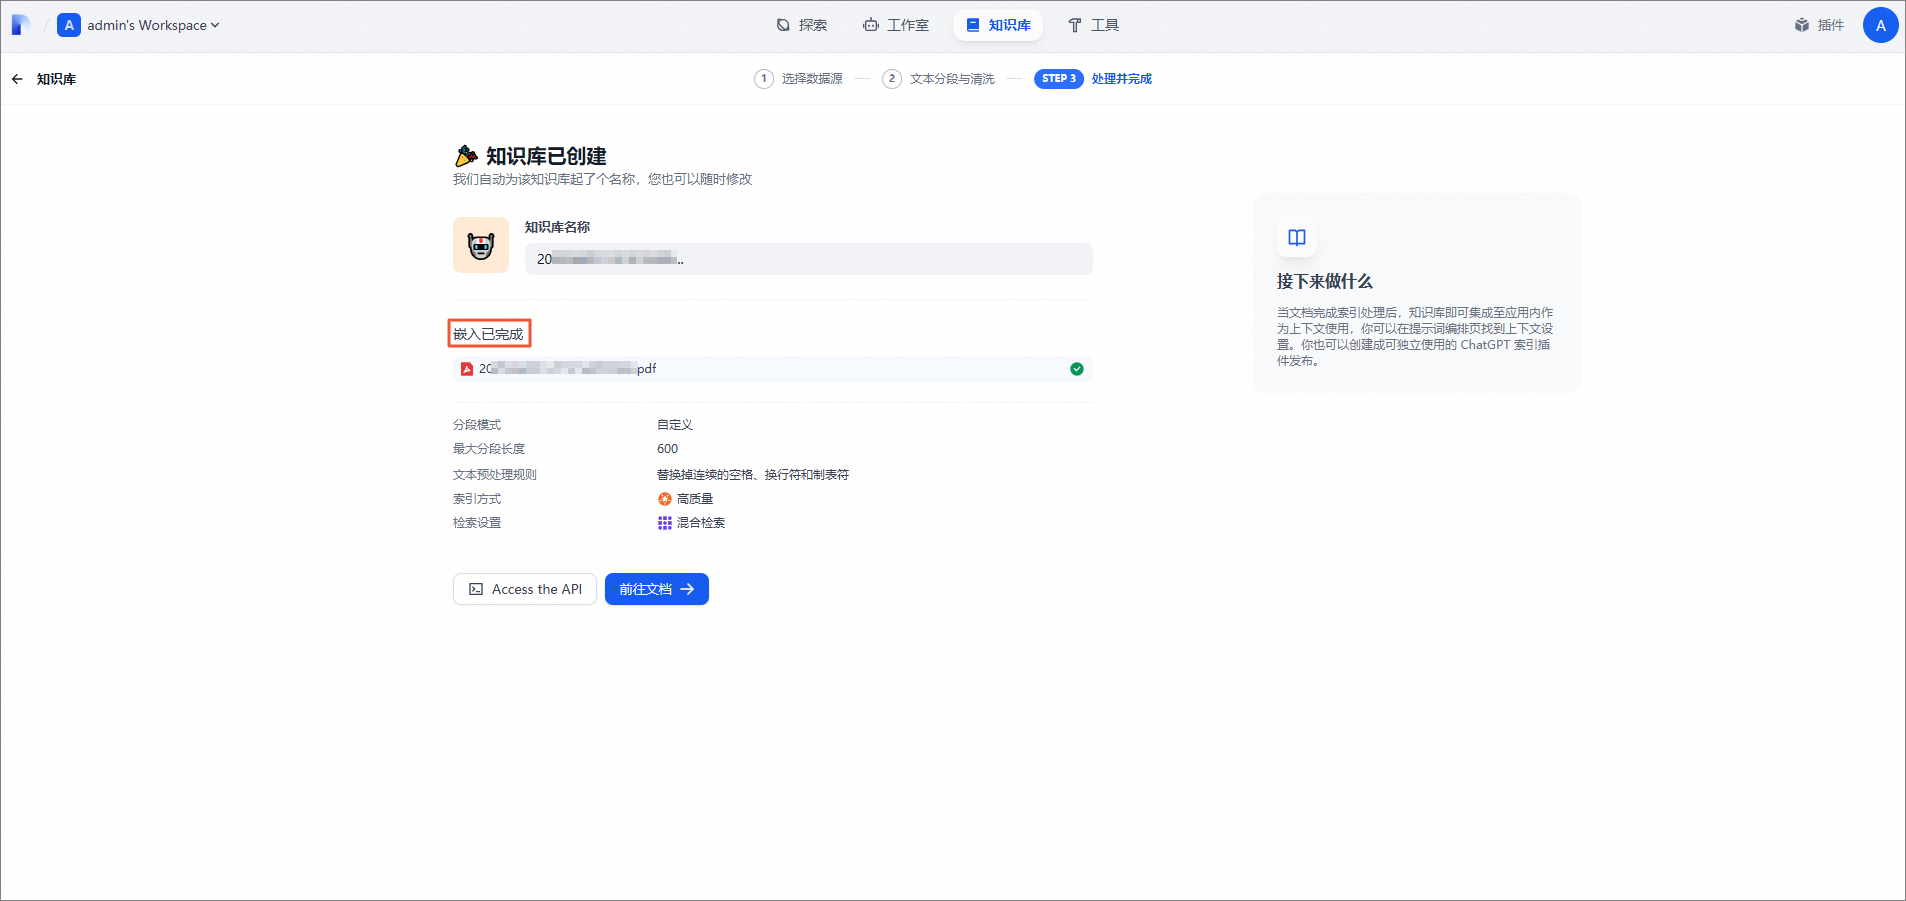Screen dimensions: 1906x901
Task: Click the 最大分段长度 label
Action: point(489,449)
